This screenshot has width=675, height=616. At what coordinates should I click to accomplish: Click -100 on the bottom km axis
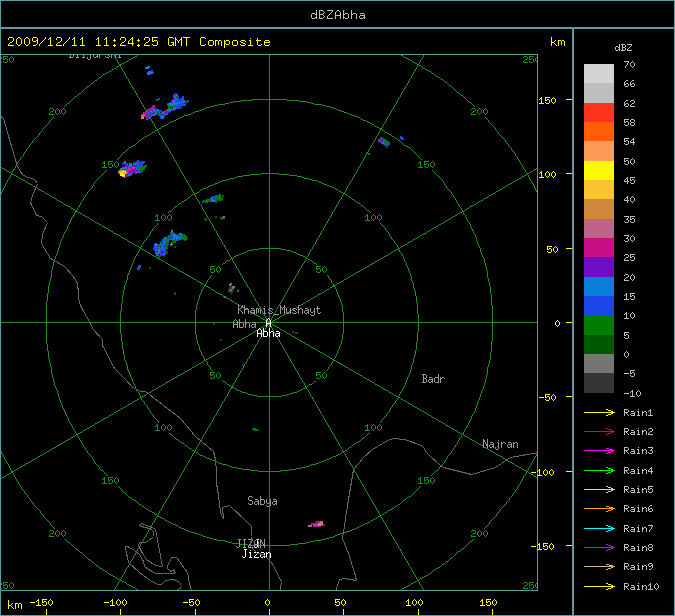(x=116, y=603)
